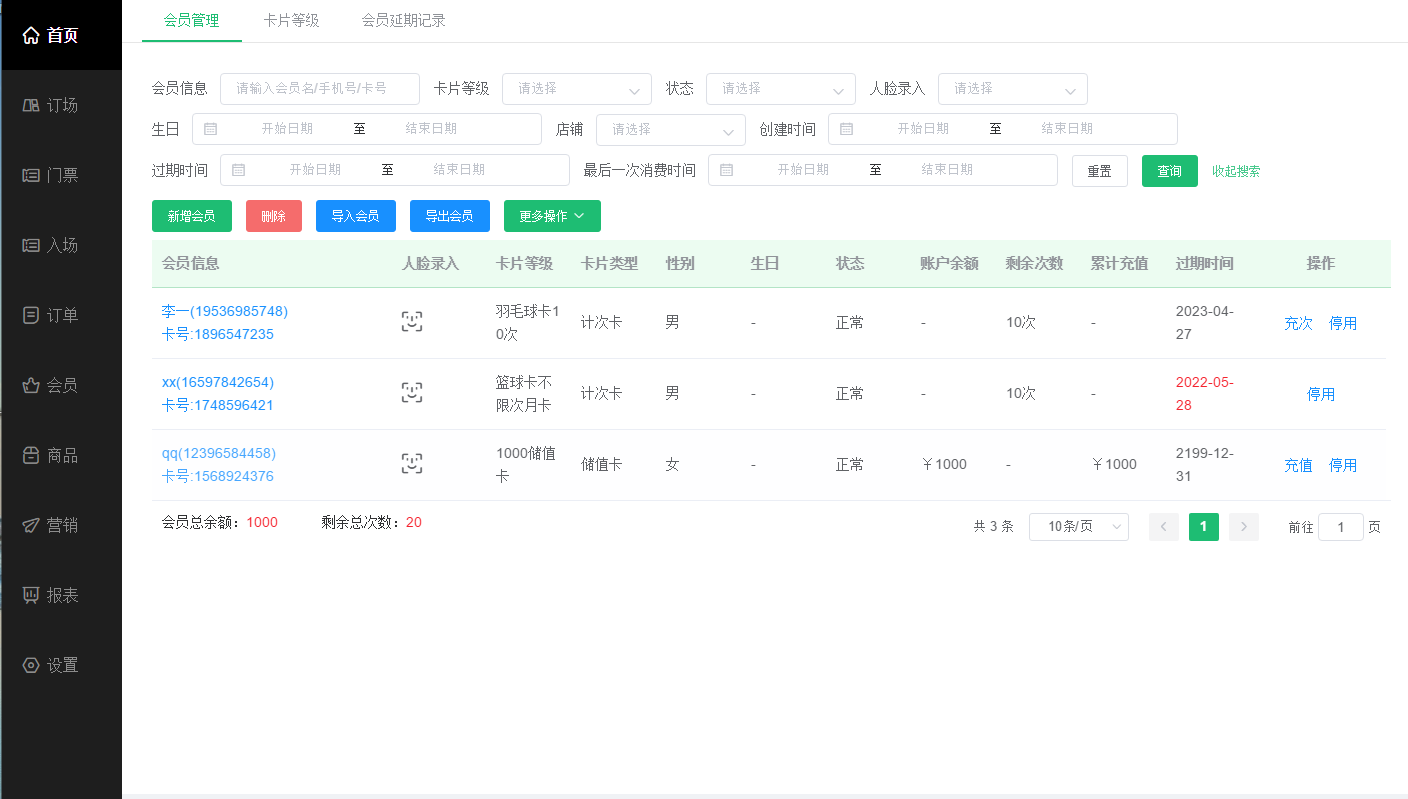Expand the 更多操作 menu

tap(551, 215)
